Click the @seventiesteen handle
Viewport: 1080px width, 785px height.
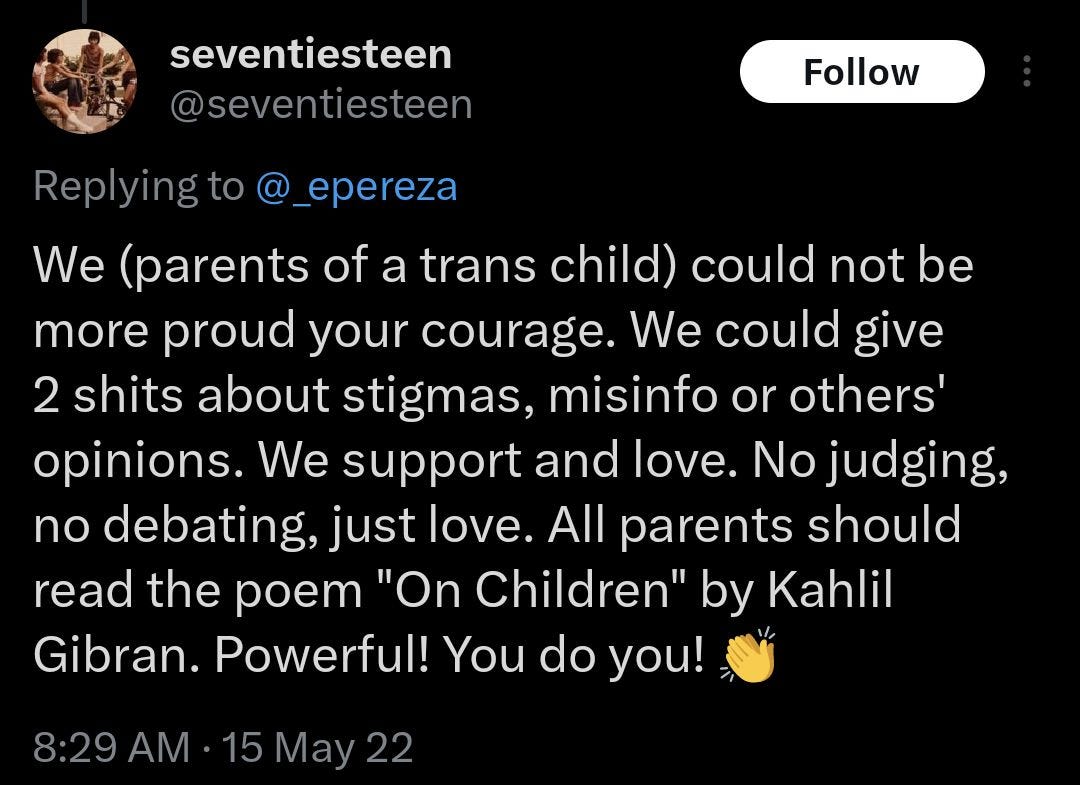(321, 105)
